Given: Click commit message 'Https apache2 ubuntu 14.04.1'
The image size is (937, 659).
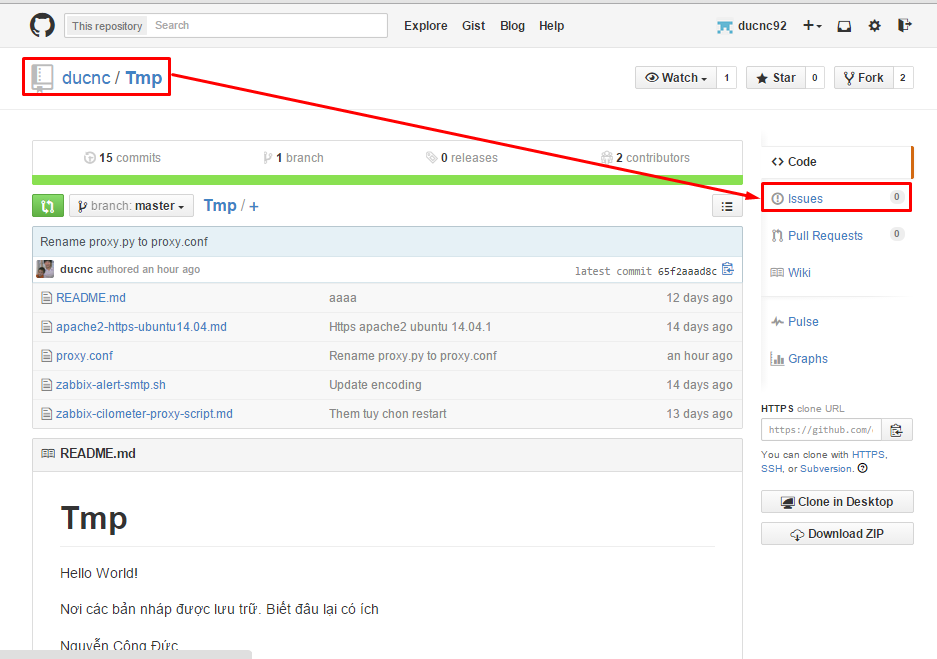Looking at the screenshot, I should click(x=410, y=327).
